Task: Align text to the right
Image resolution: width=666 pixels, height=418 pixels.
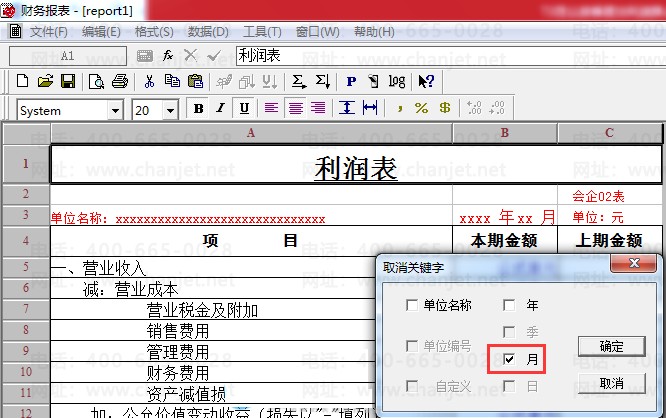Action: [x=318, y=108]
